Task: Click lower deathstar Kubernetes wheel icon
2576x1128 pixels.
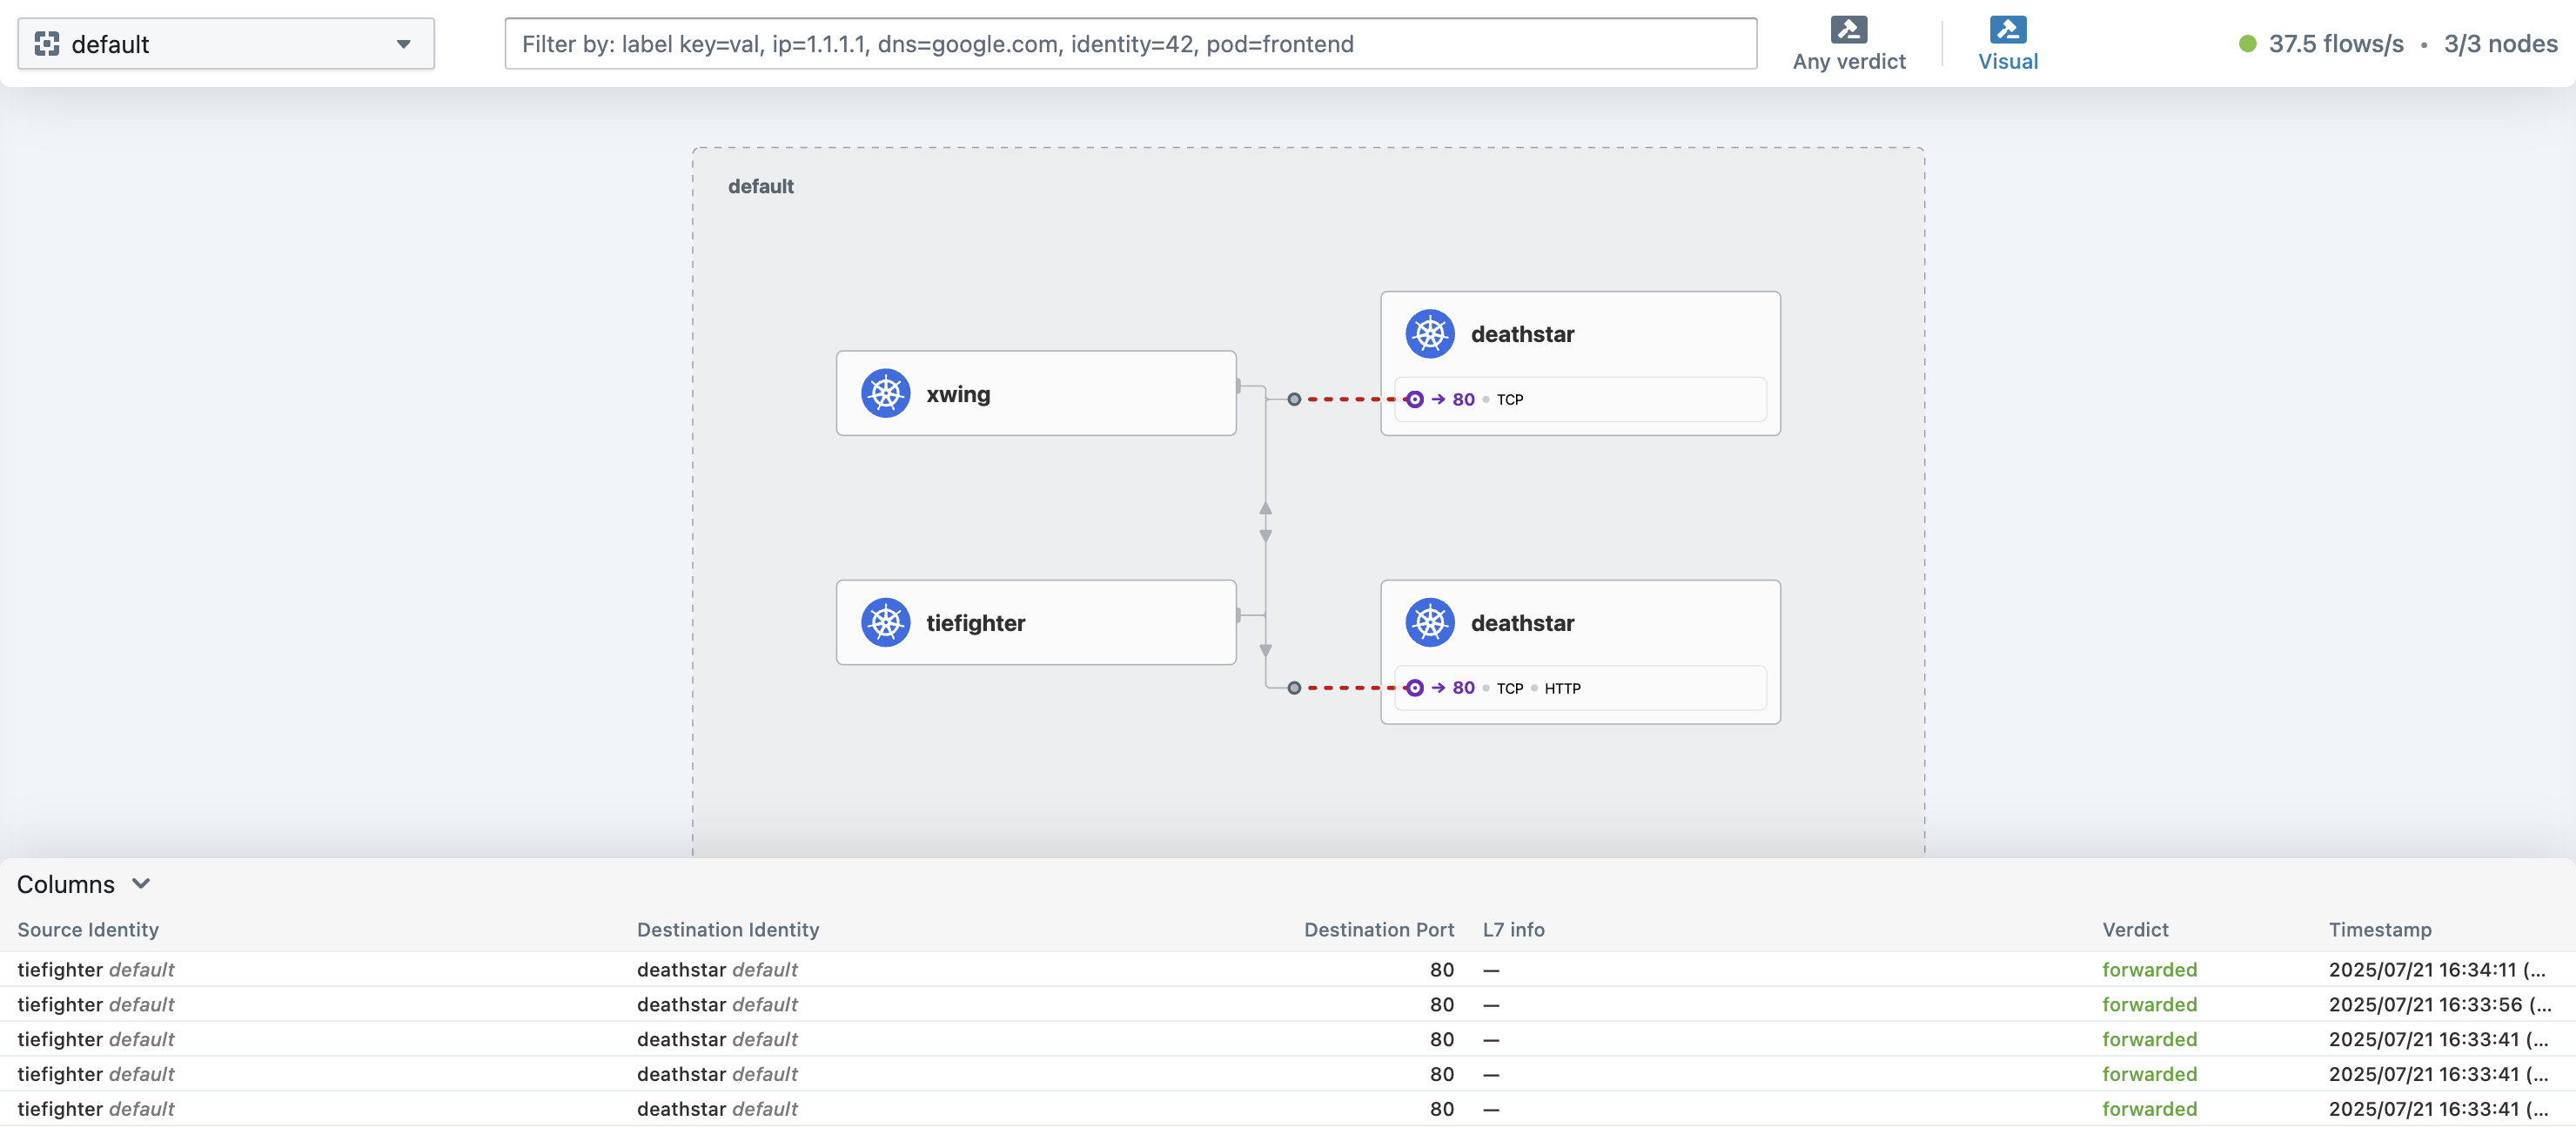Action: click(1430, 622)
